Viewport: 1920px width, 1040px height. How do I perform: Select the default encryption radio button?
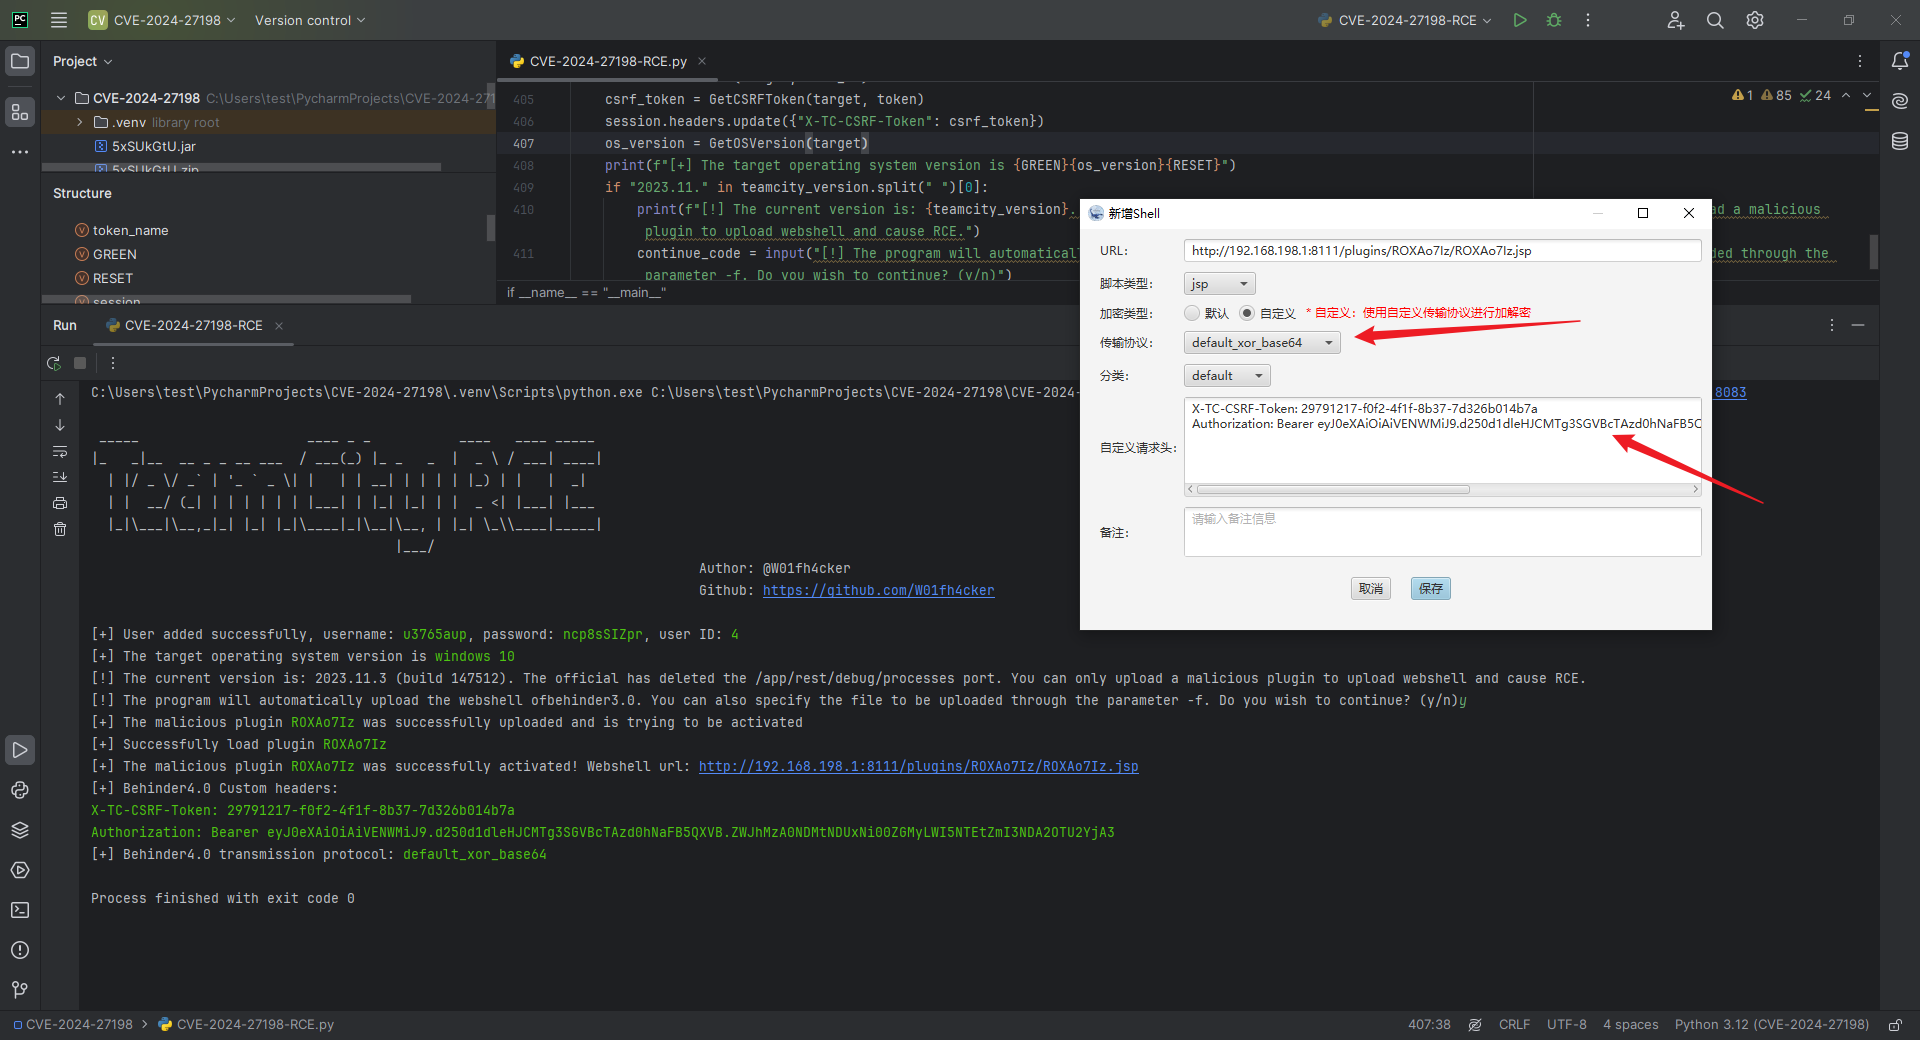click(x=1192, y=313)
